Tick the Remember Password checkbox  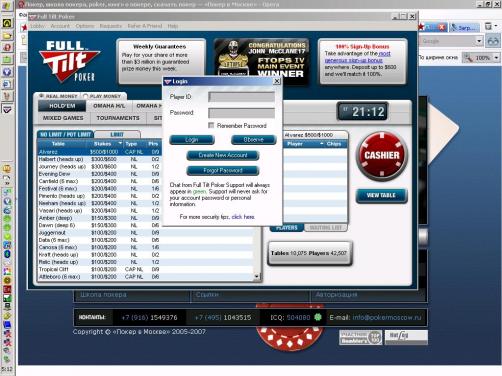pyautogui.click(x=211, y=125)
